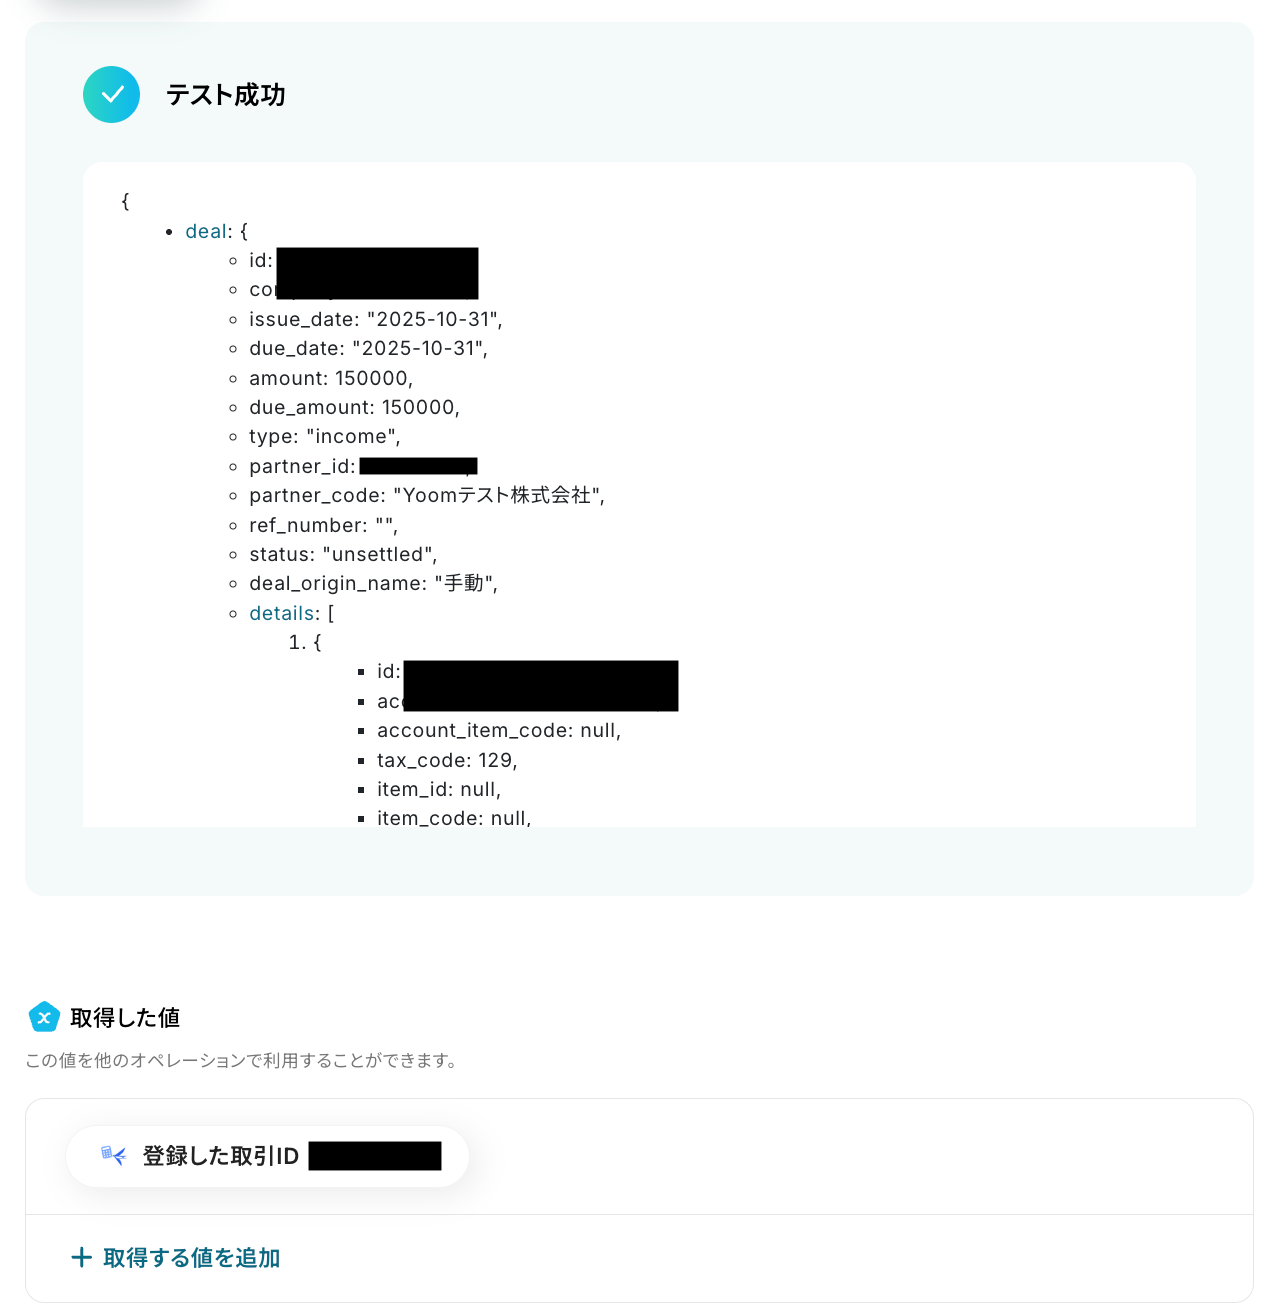Click the status unsettled line
The width and height of the screenshot is (1270, 1316).
point(343,554)
